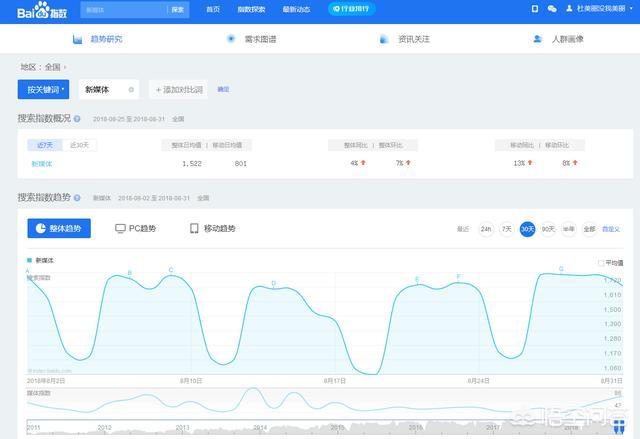
Task: Click the 1,522 overall daily average value
Action: [192, 163]
